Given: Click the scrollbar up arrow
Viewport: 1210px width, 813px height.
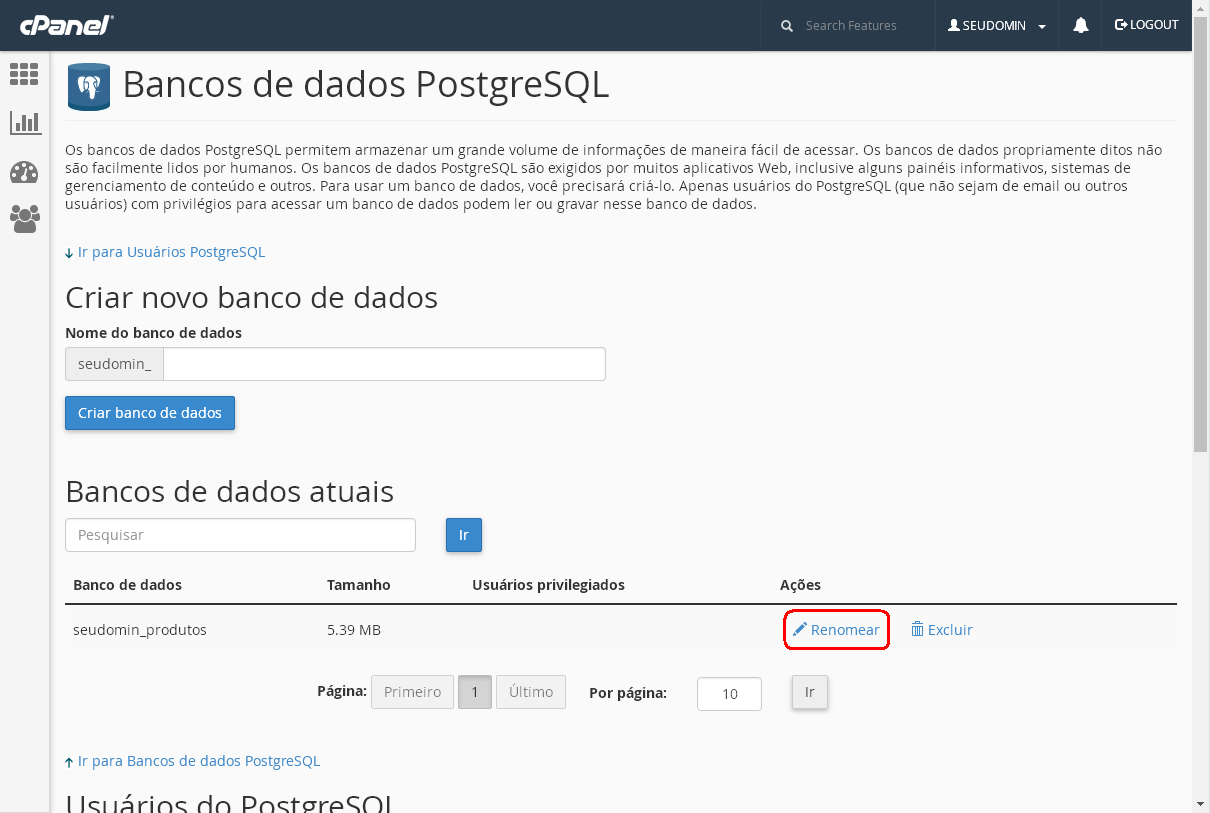Looking at the screenshot, I should coord(1201,8).
